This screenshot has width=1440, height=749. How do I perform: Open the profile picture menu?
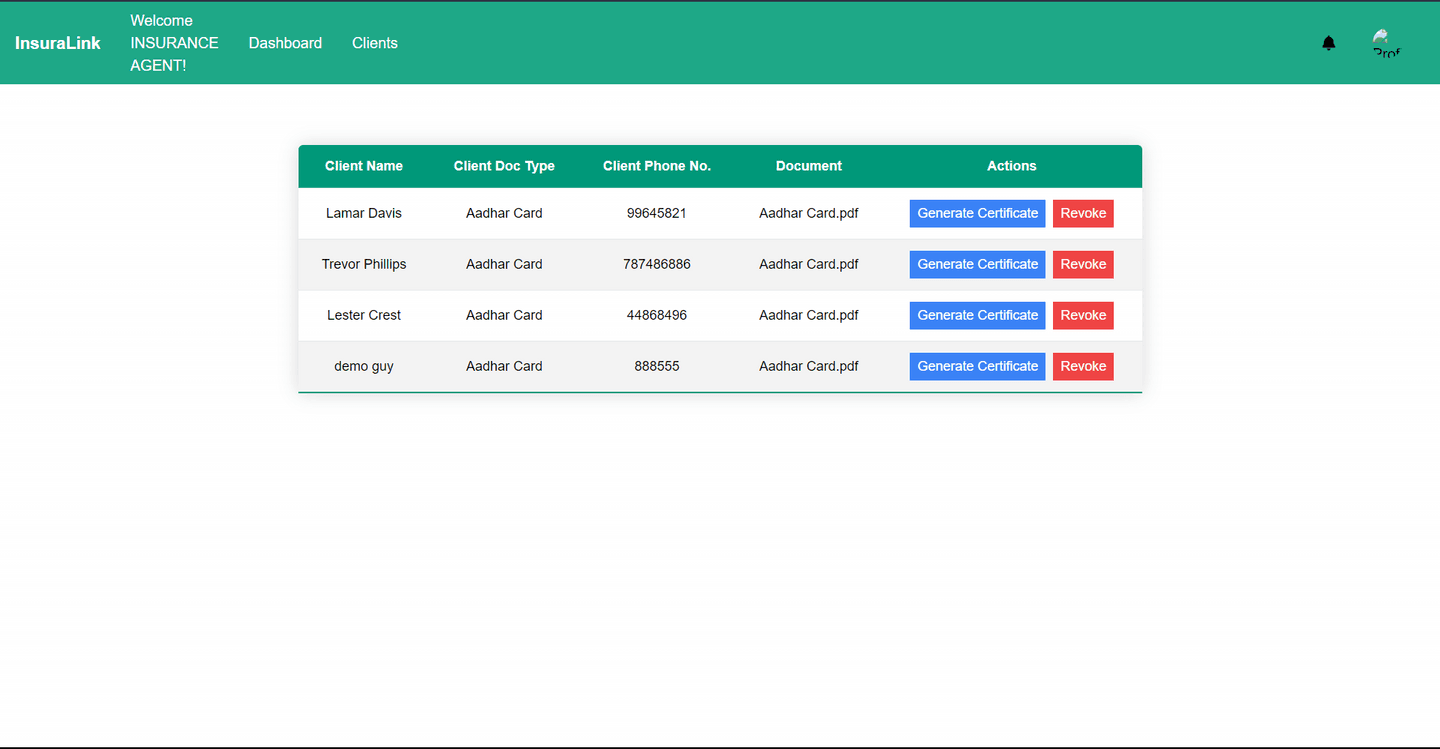click(x=1386, y=43)
